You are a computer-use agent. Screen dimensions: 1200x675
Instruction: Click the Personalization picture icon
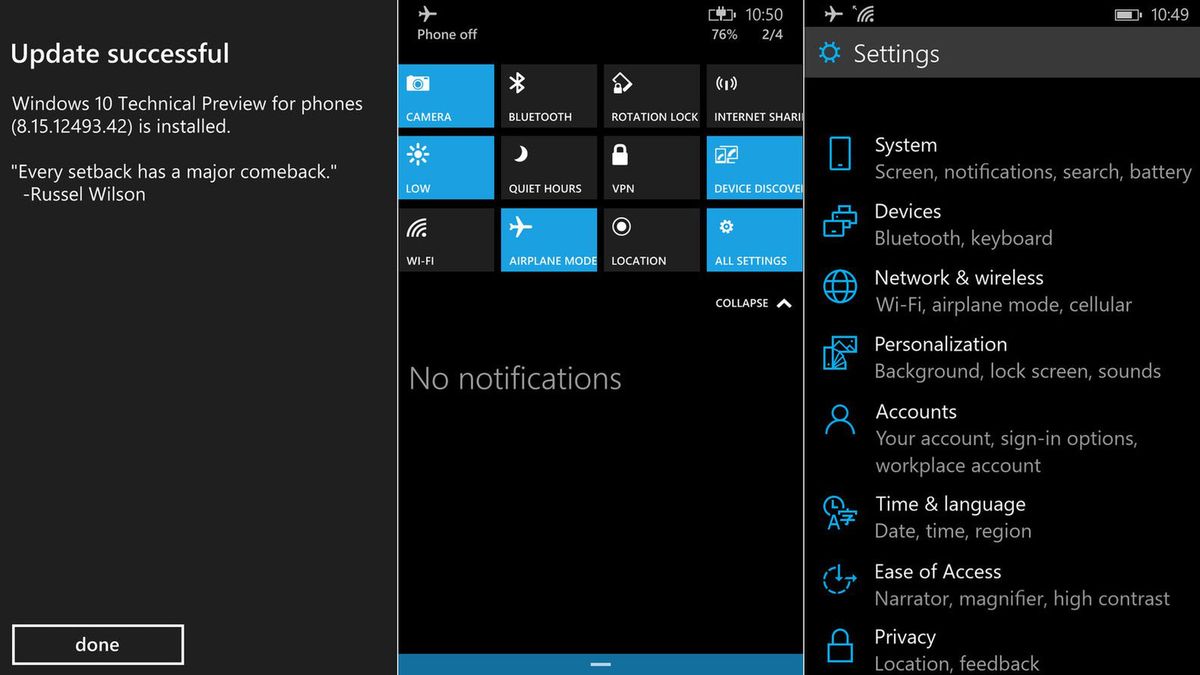[840, 353]
